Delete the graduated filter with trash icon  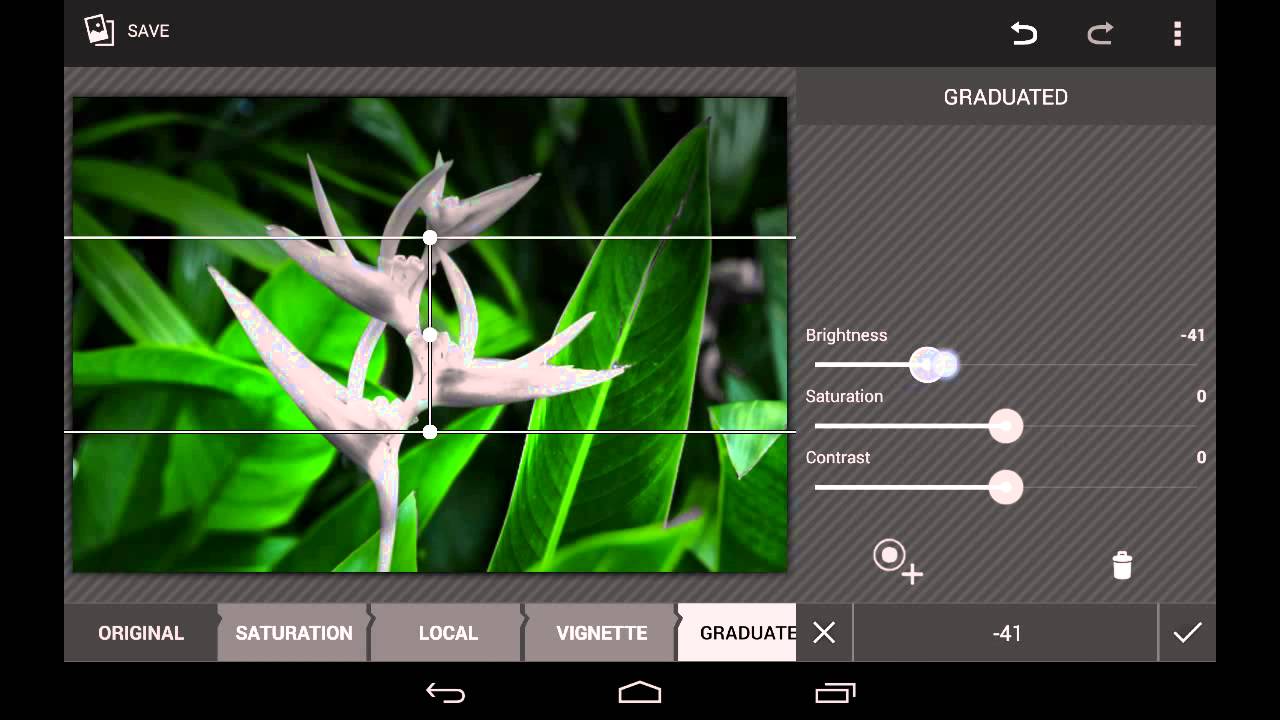1122,565
